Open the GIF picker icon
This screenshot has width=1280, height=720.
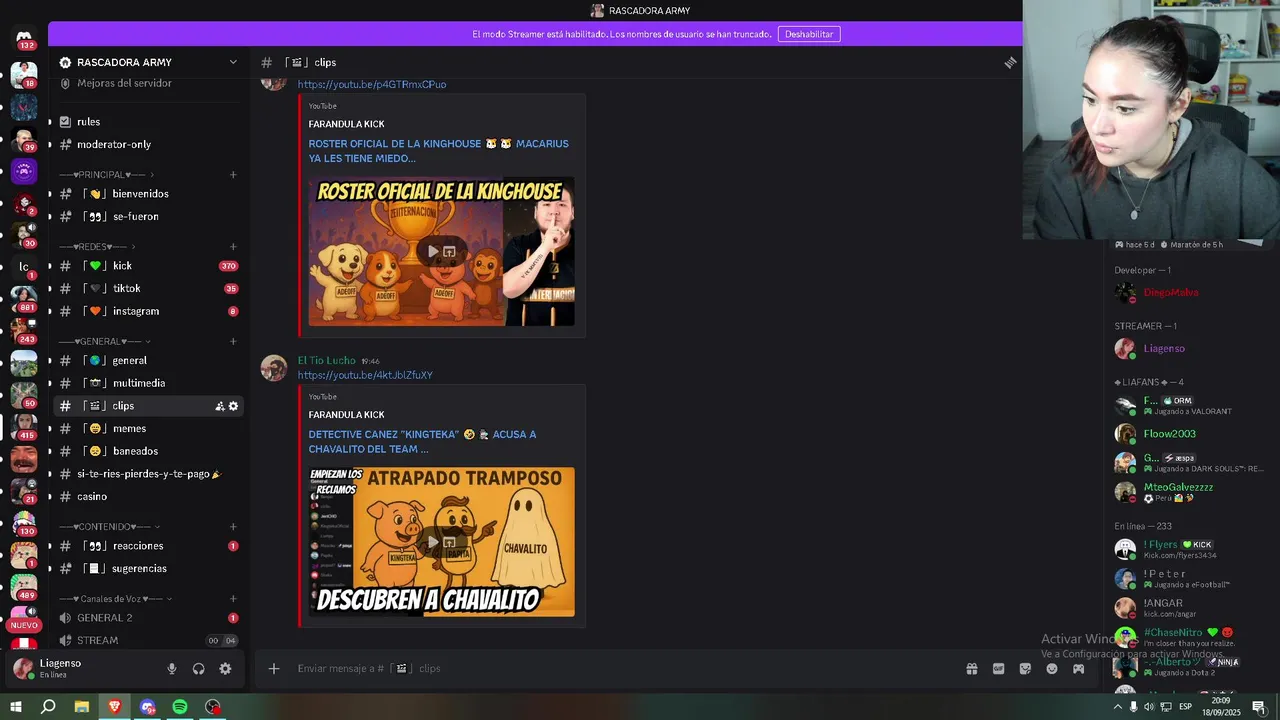[998, 669]
